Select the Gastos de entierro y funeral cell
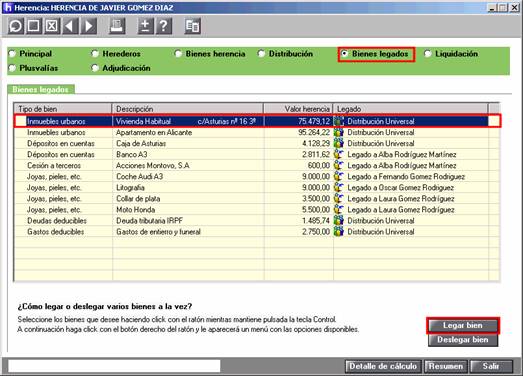This screenshot has width=523, height=376. tap(188, 232)
